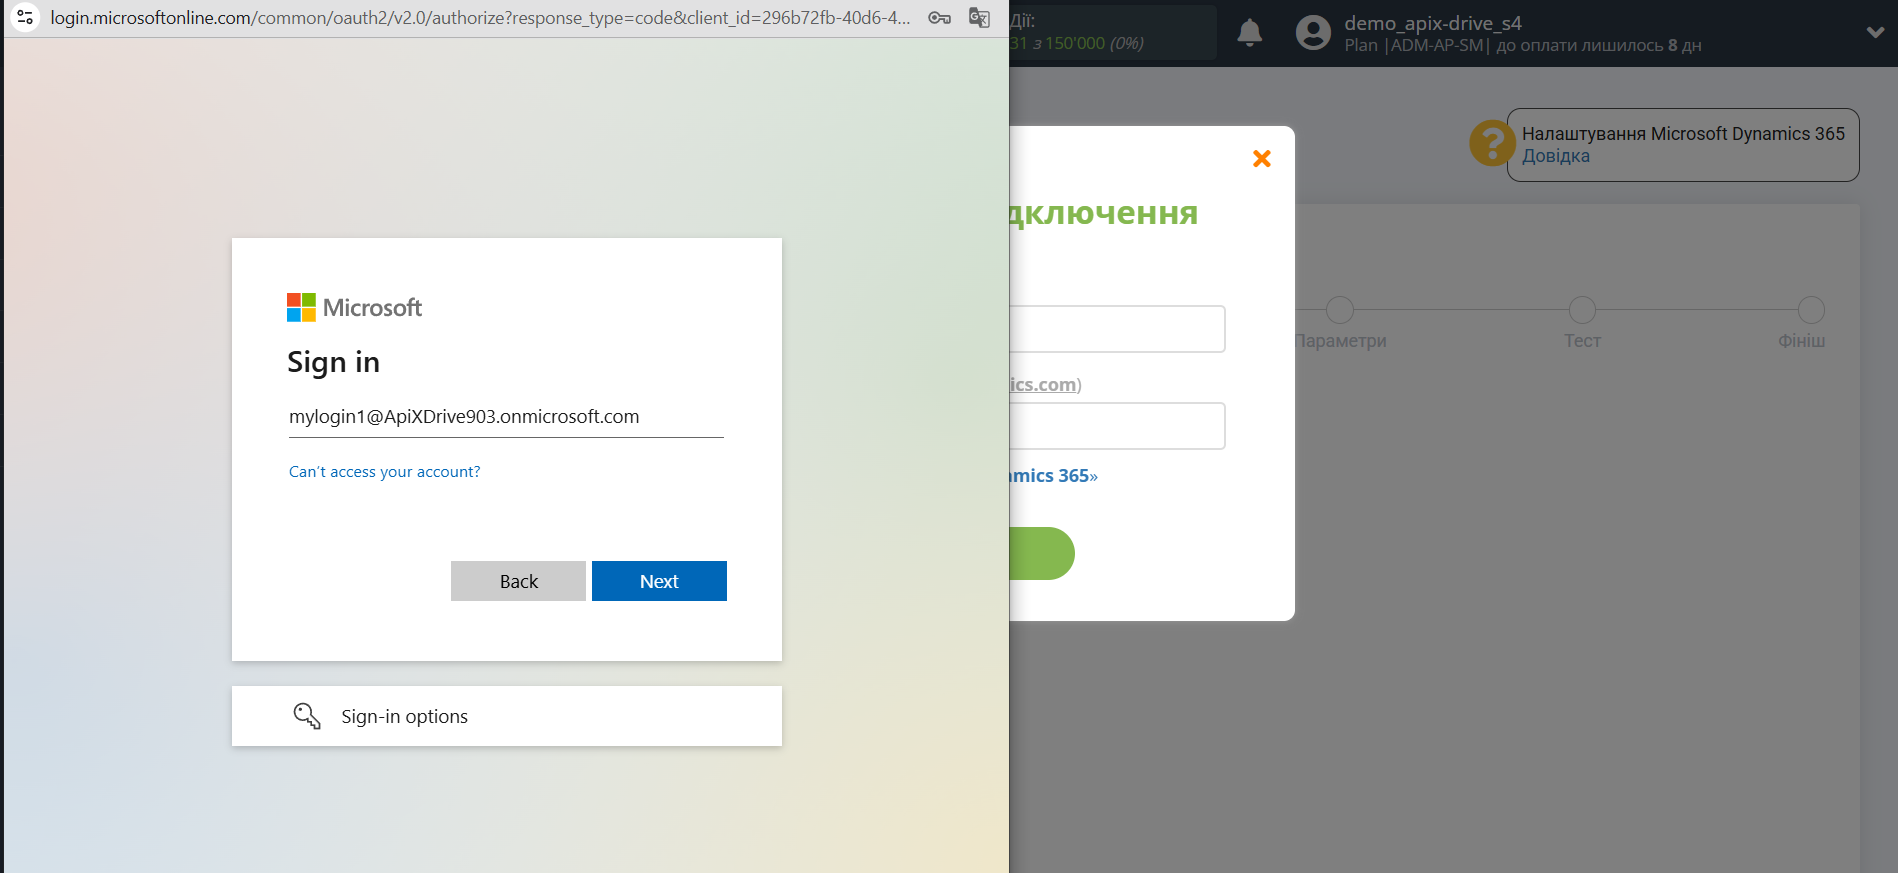The height and width of the screenshot is (873, 1898).
Task: Click the demo_apix-drive_s4 account name
Action: tap(1433, 23)
